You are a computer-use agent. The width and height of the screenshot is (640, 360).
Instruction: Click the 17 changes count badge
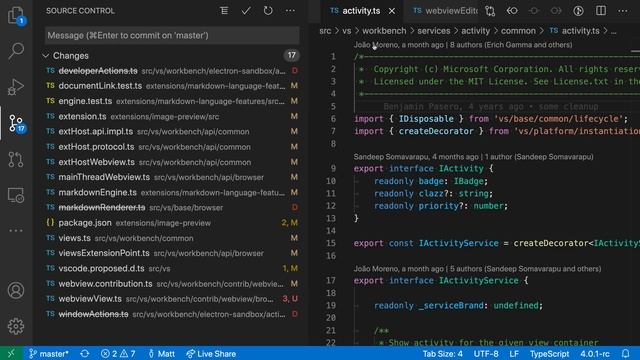click(x=291, y=55)
